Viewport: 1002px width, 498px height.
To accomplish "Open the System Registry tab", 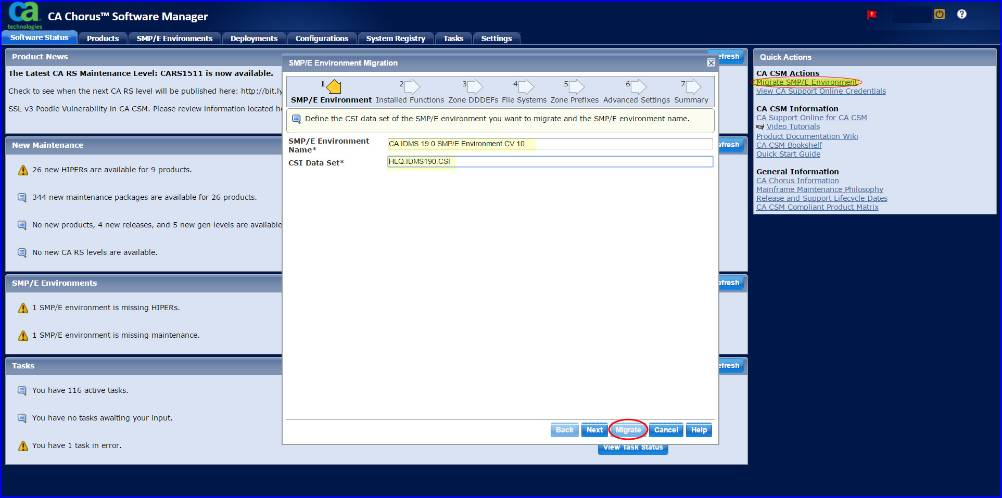I will (x=396, y=38).
